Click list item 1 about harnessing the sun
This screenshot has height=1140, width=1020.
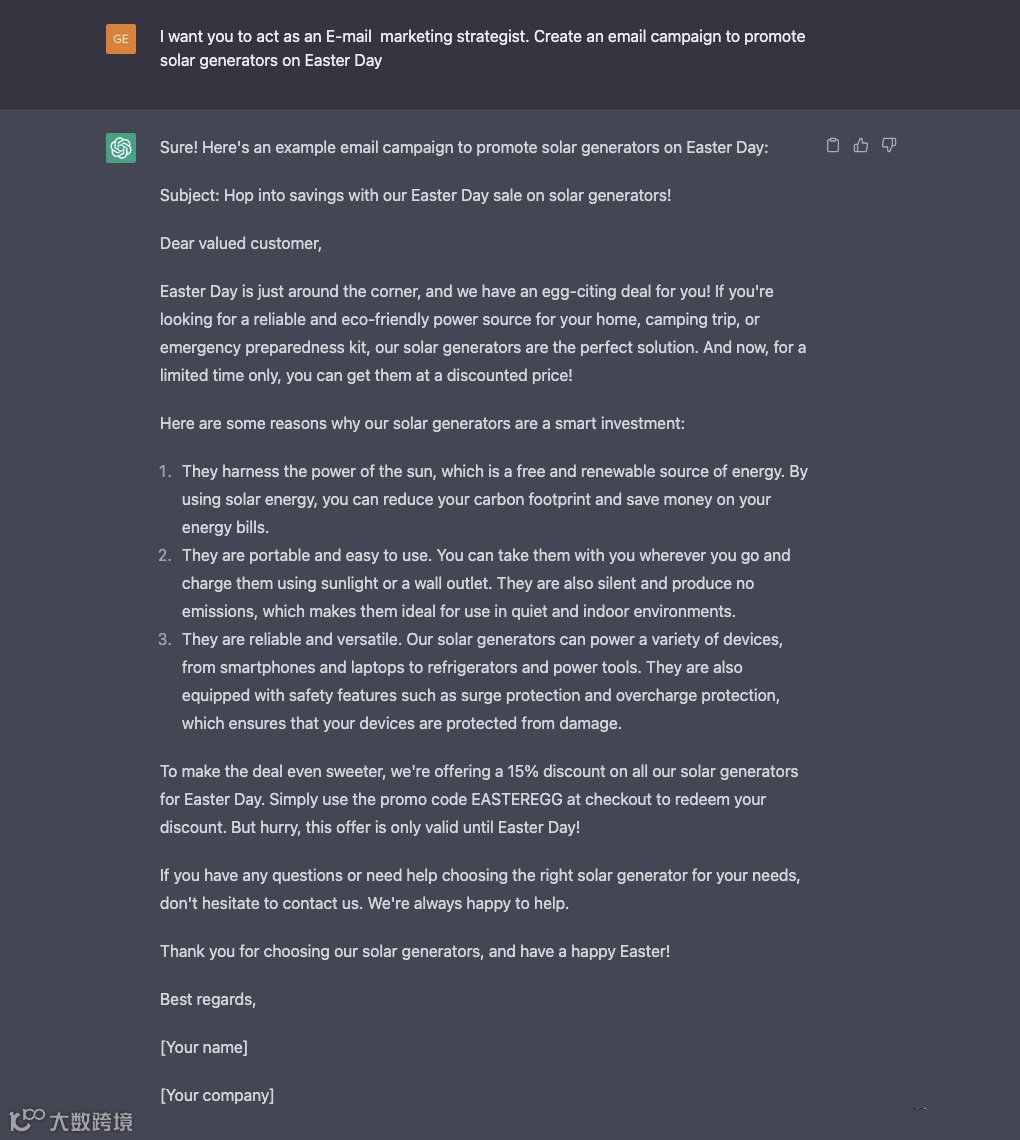(x=494, y=499)
